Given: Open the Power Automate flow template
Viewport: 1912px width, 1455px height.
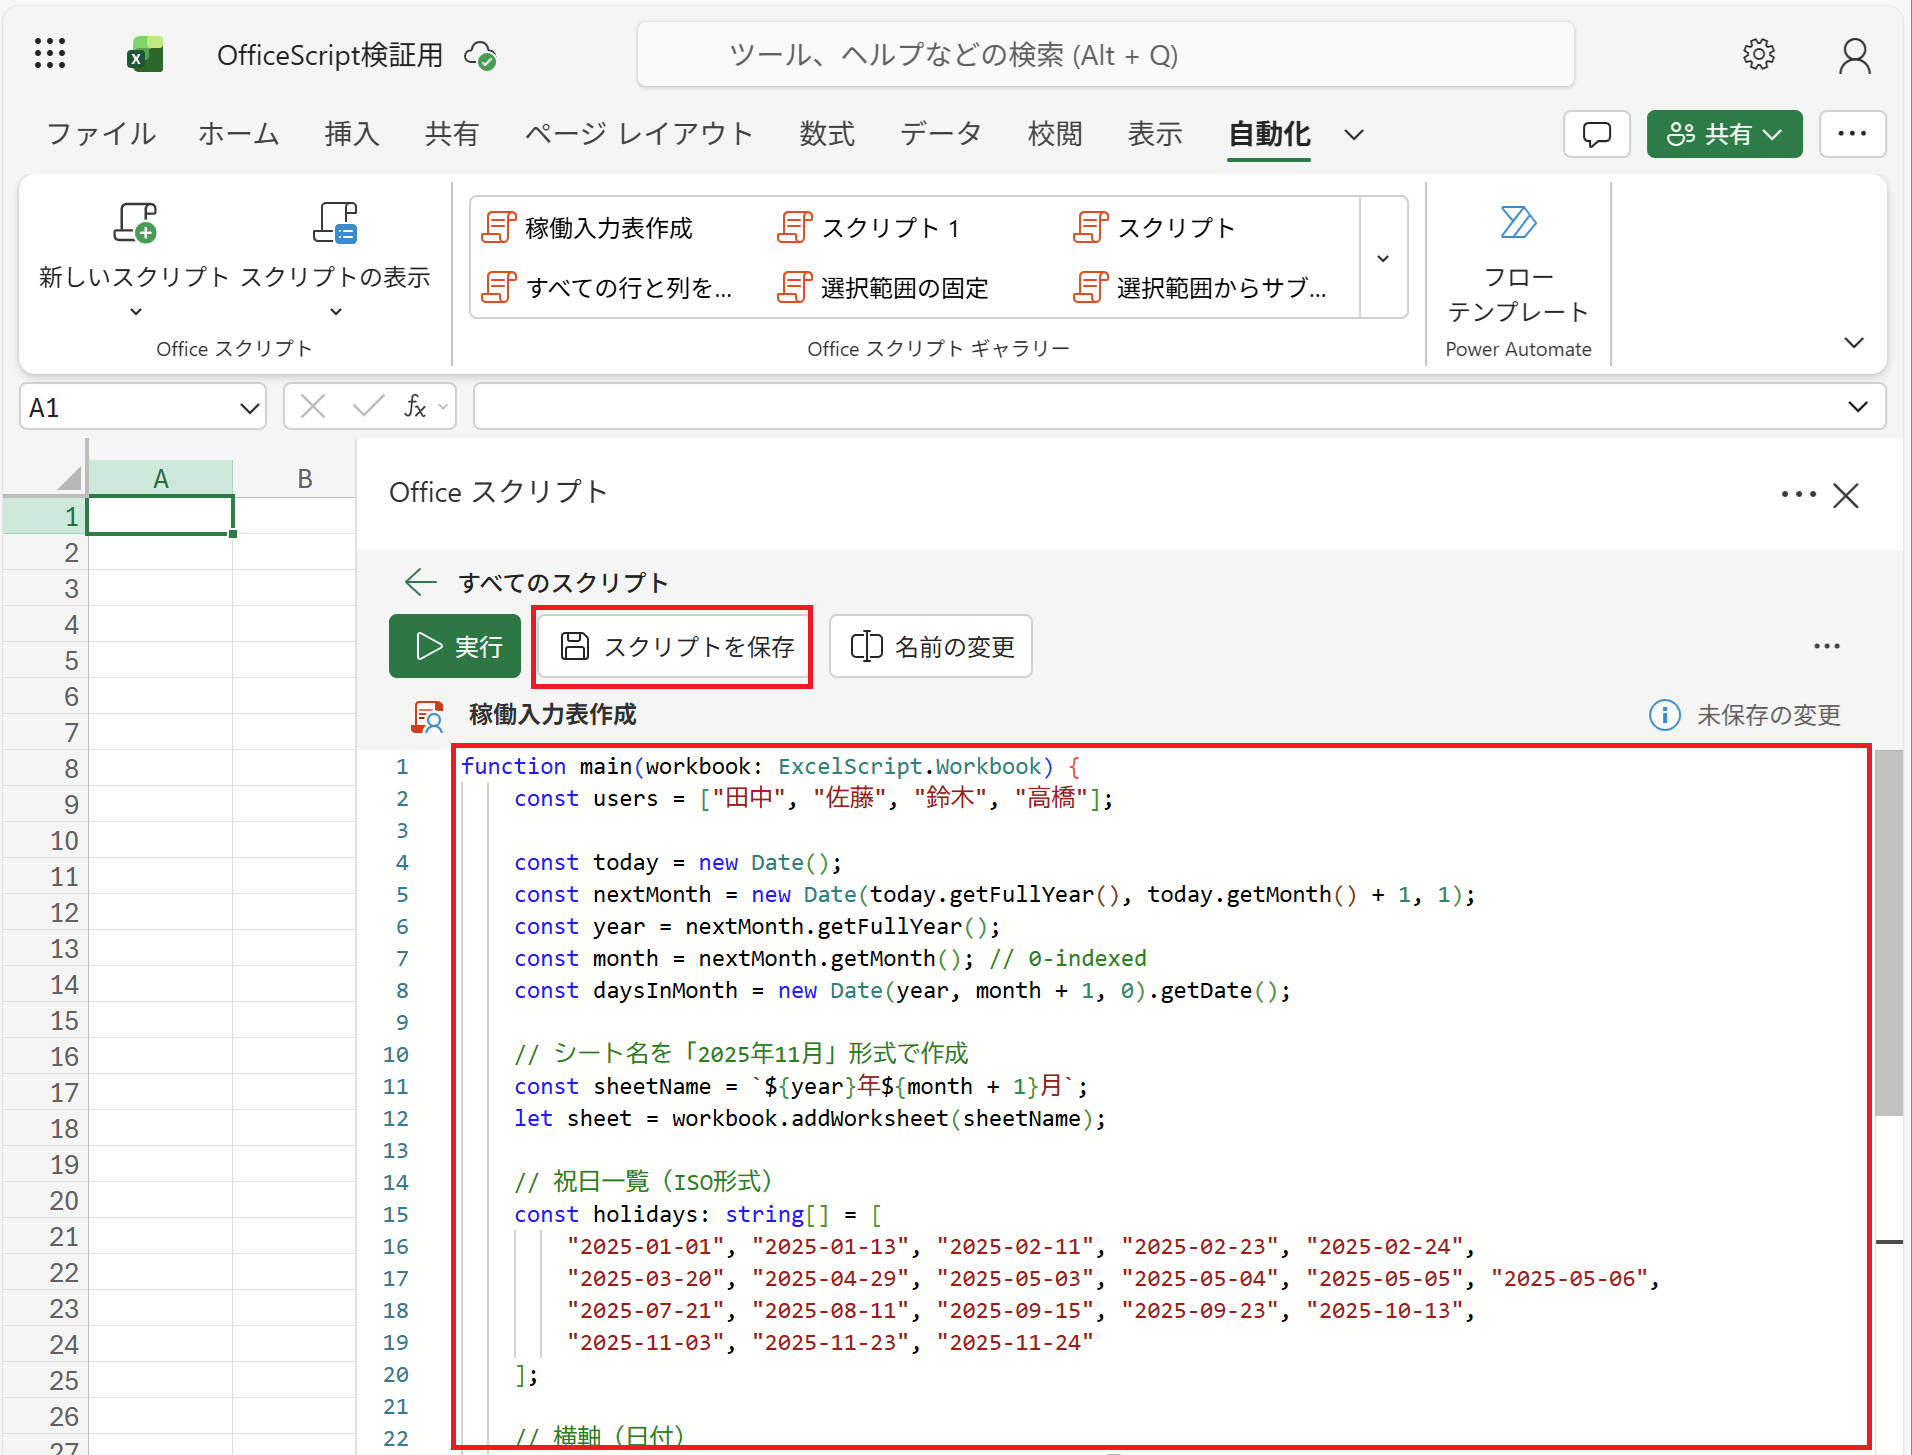Looking at the screenshot, I should point(1518,263).
